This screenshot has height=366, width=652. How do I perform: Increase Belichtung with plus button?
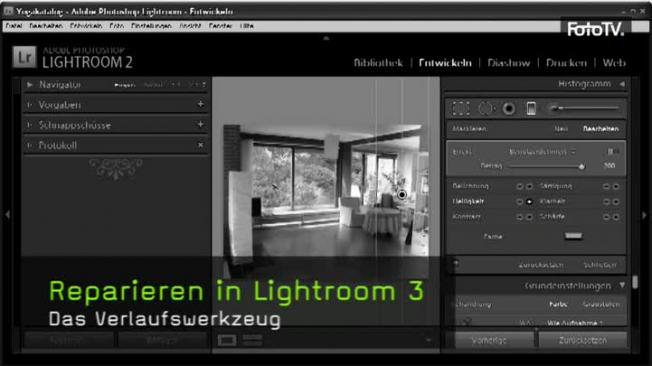[529, 186]
